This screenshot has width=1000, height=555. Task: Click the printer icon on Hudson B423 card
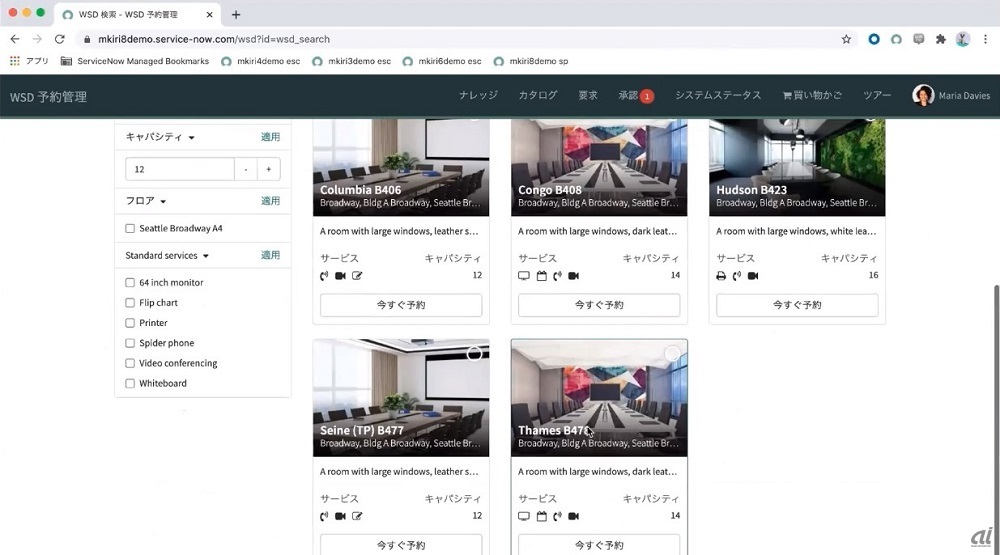722,276
